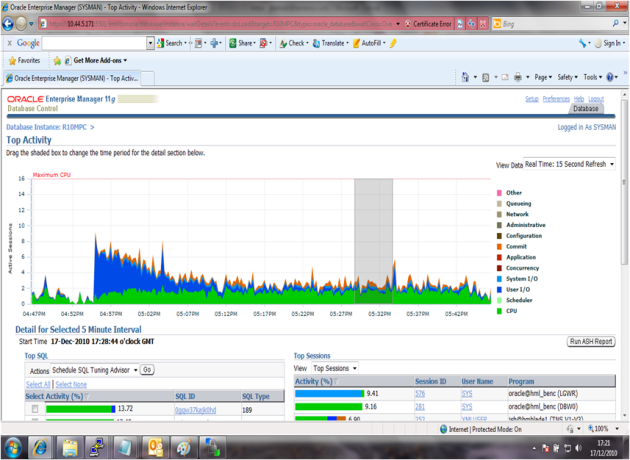630x460 pixels.
Task: Click the AutoFill toolbar button
Action: [372, 43]
